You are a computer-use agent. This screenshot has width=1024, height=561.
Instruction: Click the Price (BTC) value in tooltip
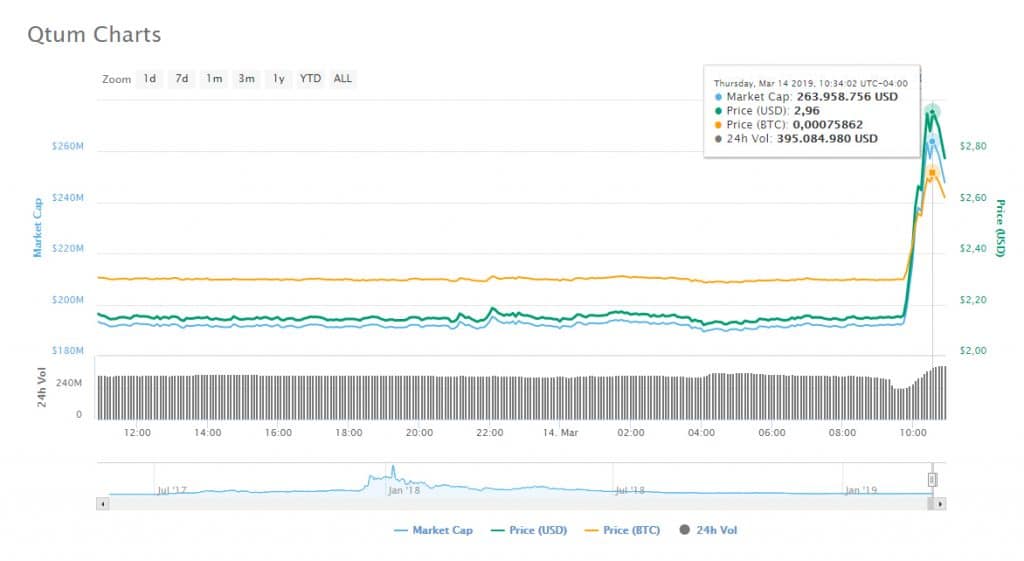(x=827, y=125)
